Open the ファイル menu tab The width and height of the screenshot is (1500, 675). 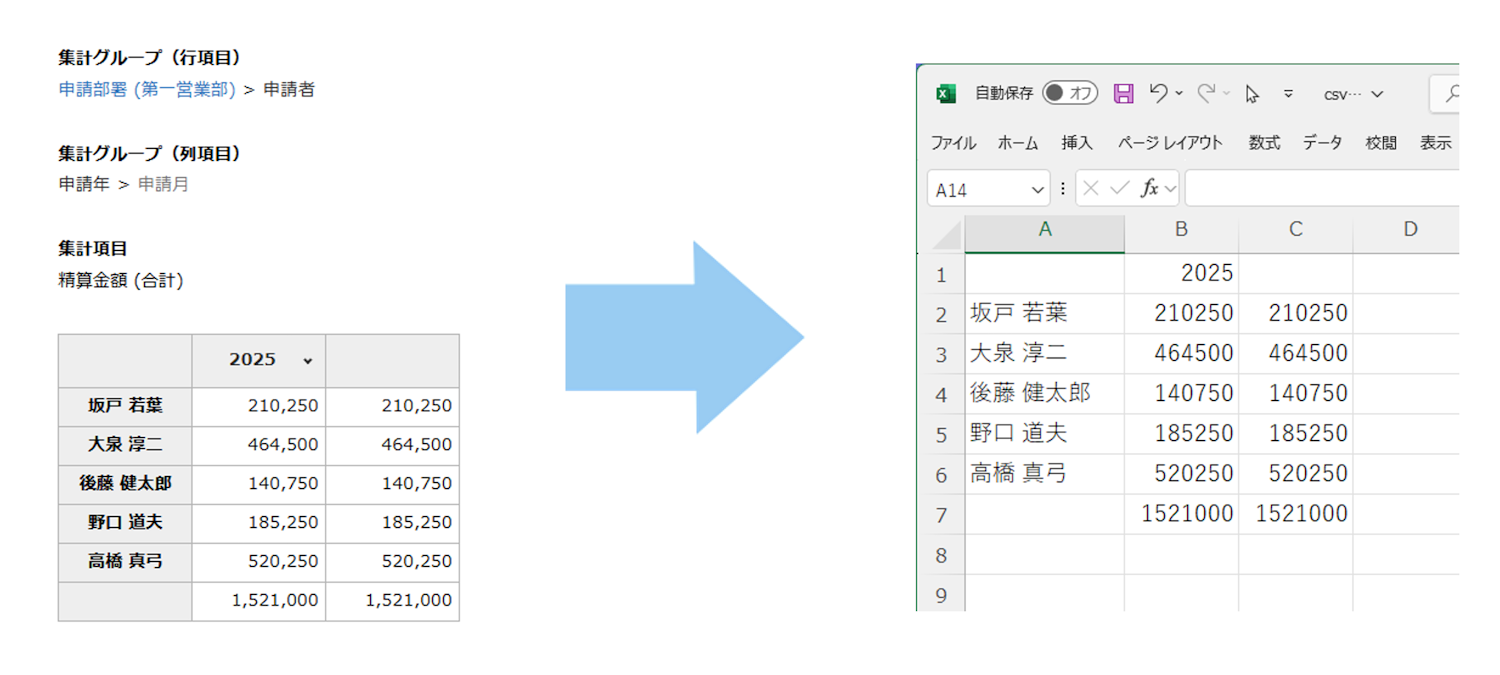952,143
